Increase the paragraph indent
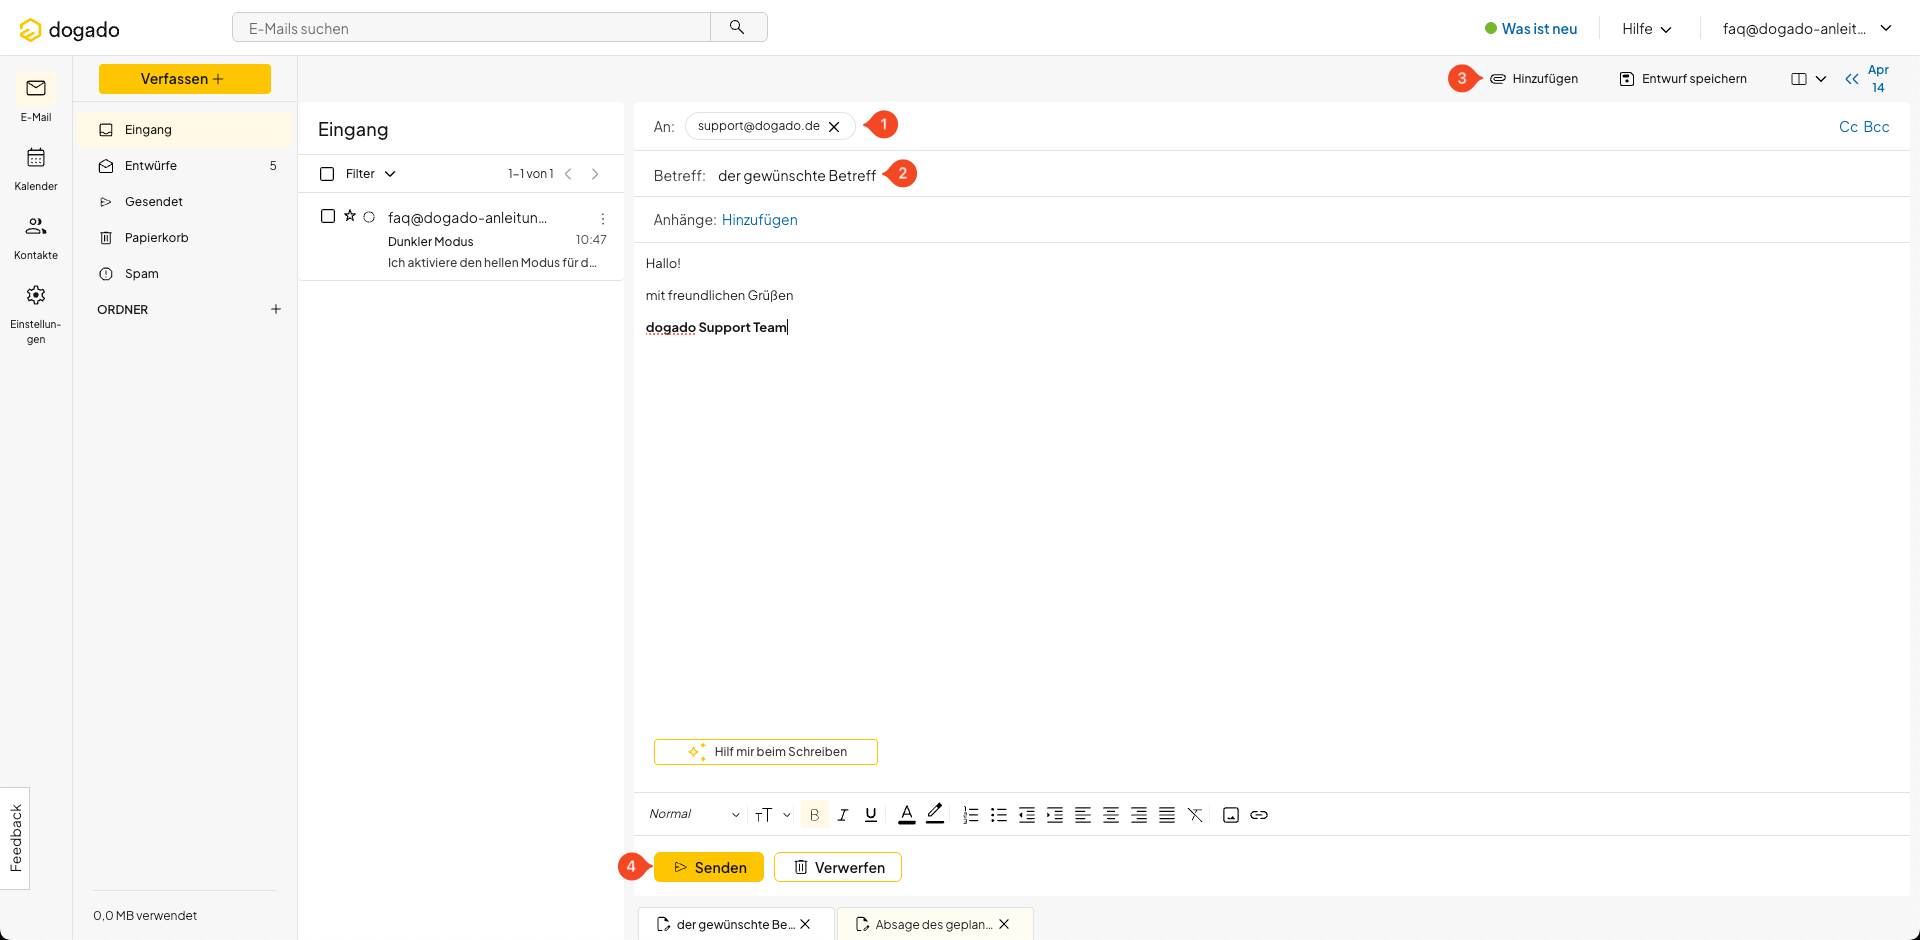The image size is (1920, 940). [x=1054, y=815]
